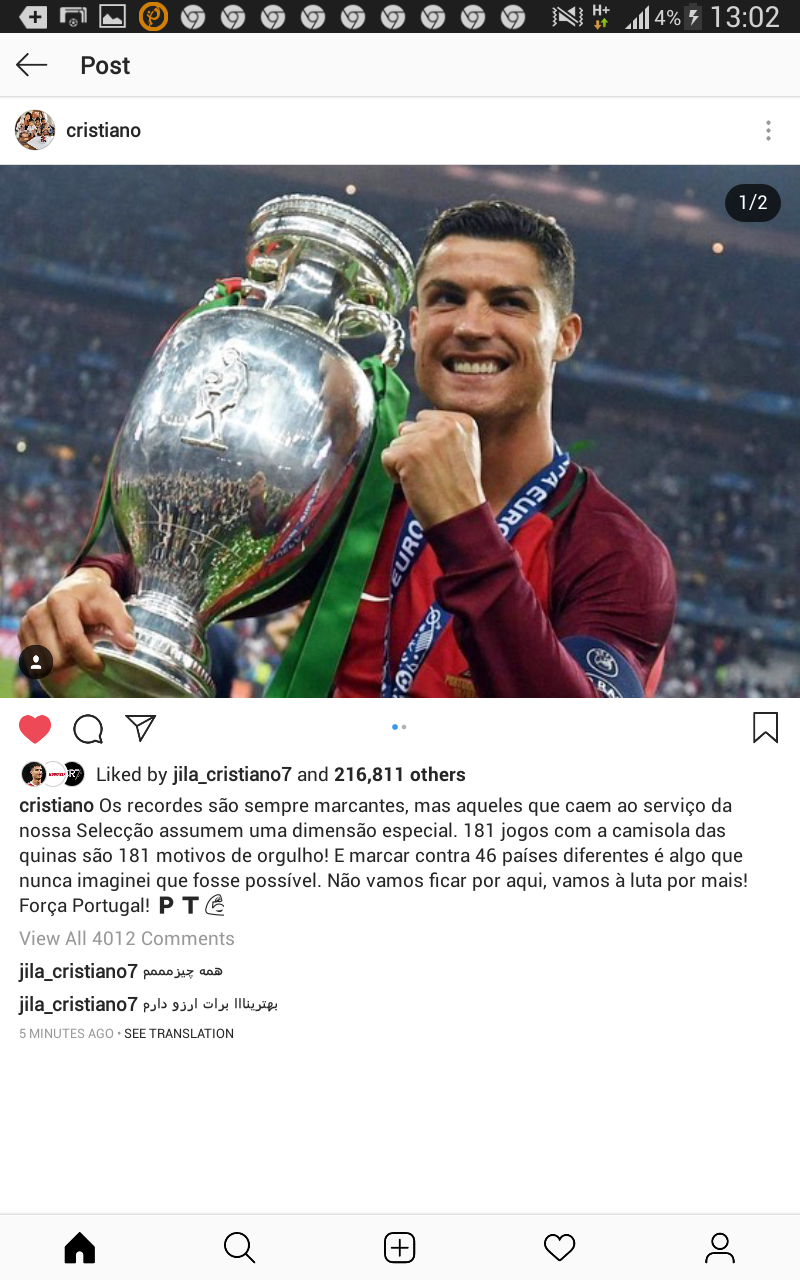The height and width of the screenshot is (1280, 800).
Task: View All 4012 Comments
Action: [127, 938]
